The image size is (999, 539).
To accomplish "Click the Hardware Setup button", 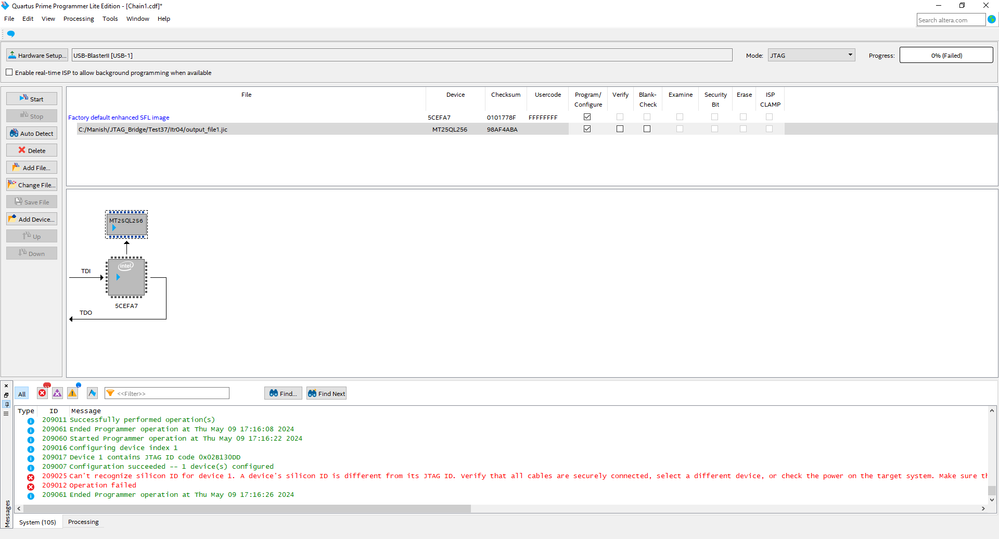I will pos(37,55).
